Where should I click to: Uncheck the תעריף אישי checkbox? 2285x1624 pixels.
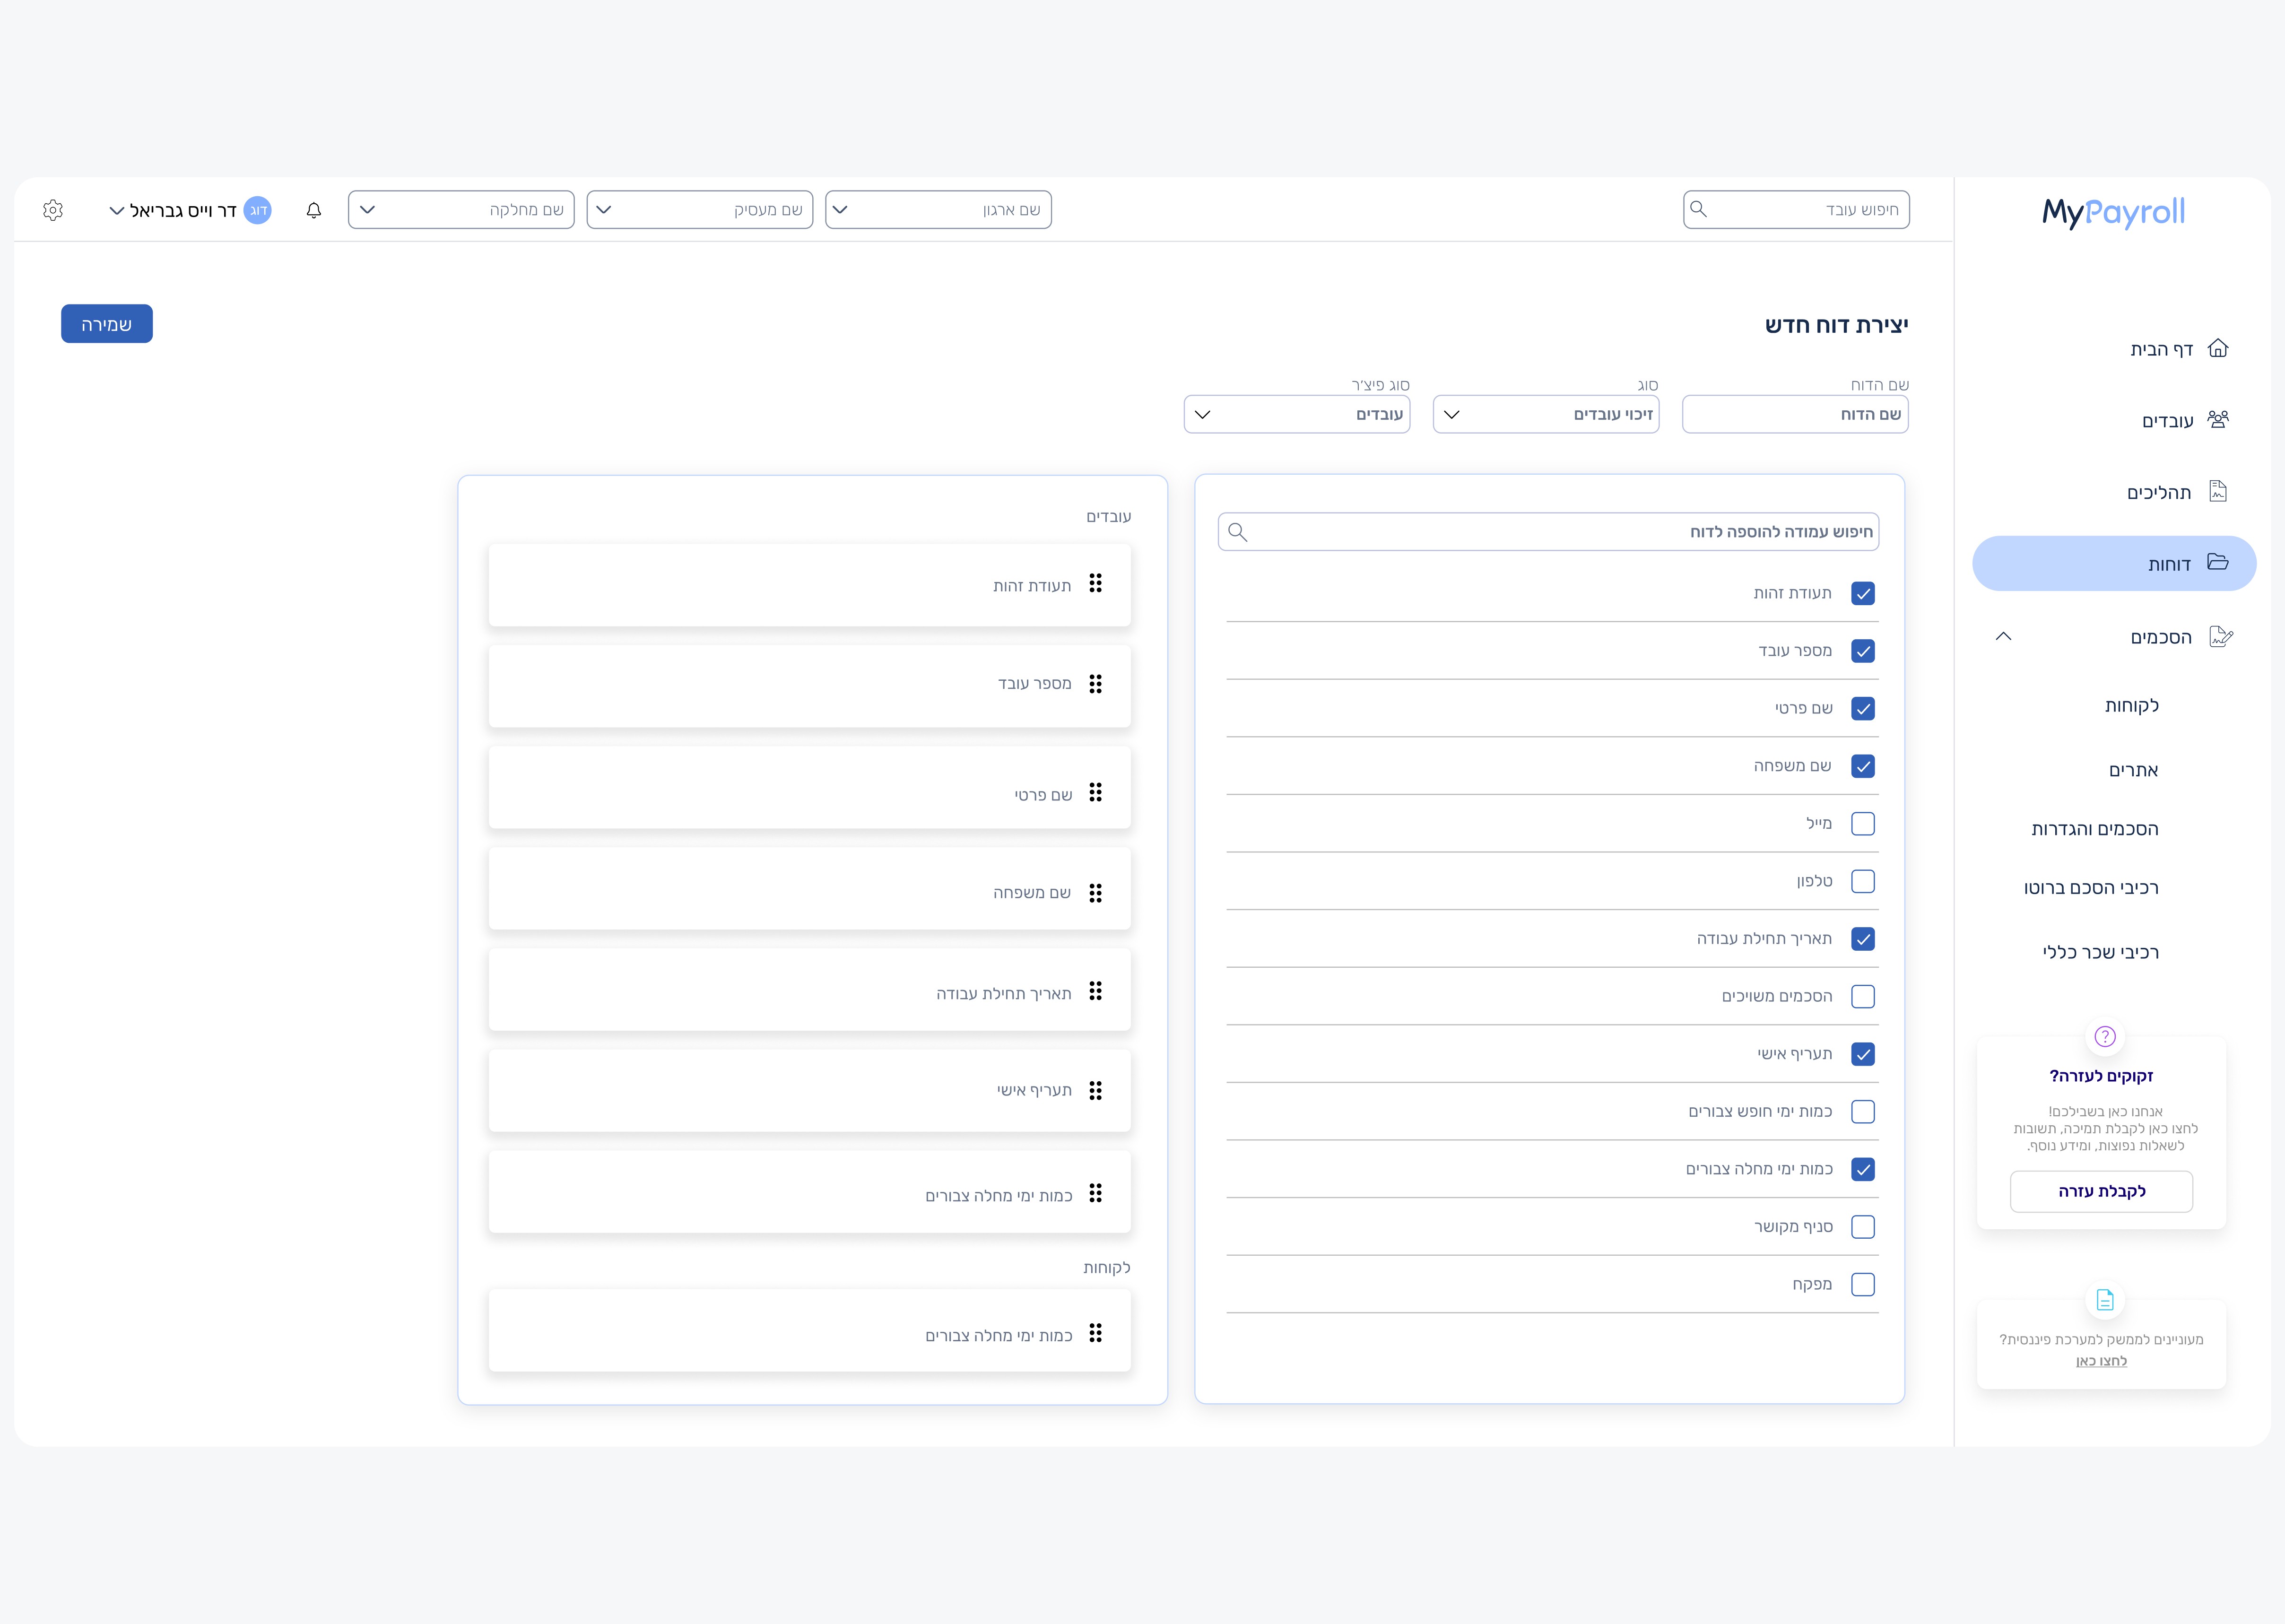[x=1863, y=1054]
